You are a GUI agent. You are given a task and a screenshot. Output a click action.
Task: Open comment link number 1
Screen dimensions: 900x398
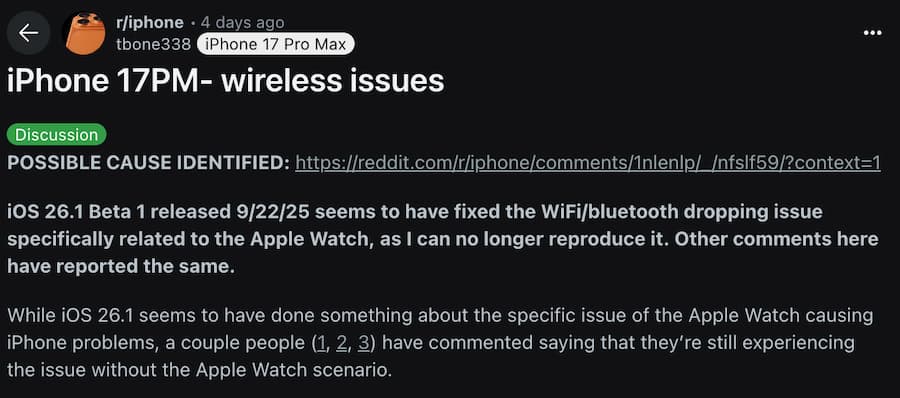point(323,343)
